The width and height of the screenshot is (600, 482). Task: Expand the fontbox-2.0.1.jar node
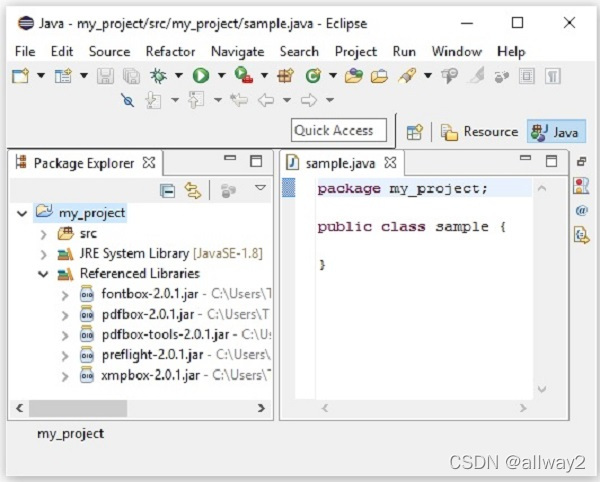65,295
